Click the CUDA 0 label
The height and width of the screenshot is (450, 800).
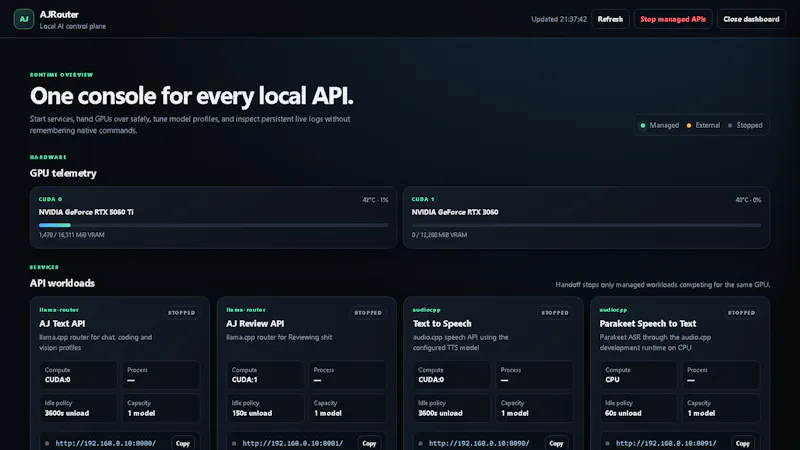point(51,199)
